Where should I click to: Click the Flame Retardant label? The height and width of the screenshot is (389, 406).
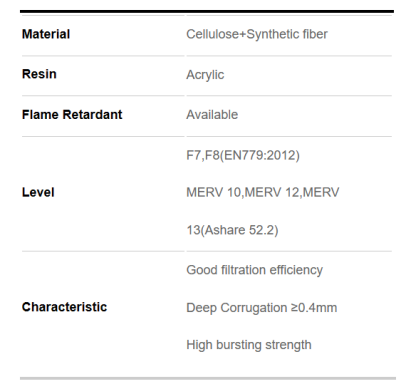[72, 115]
